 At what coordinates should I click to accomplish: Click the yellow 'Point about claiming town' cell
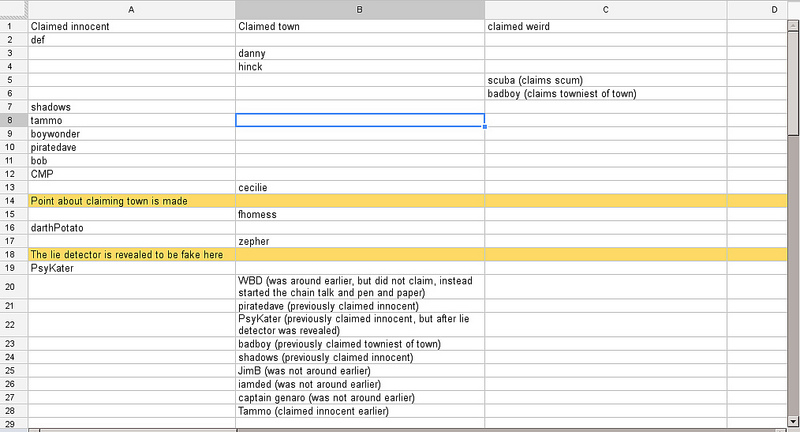pyautogui.click(x=132, y=200)
